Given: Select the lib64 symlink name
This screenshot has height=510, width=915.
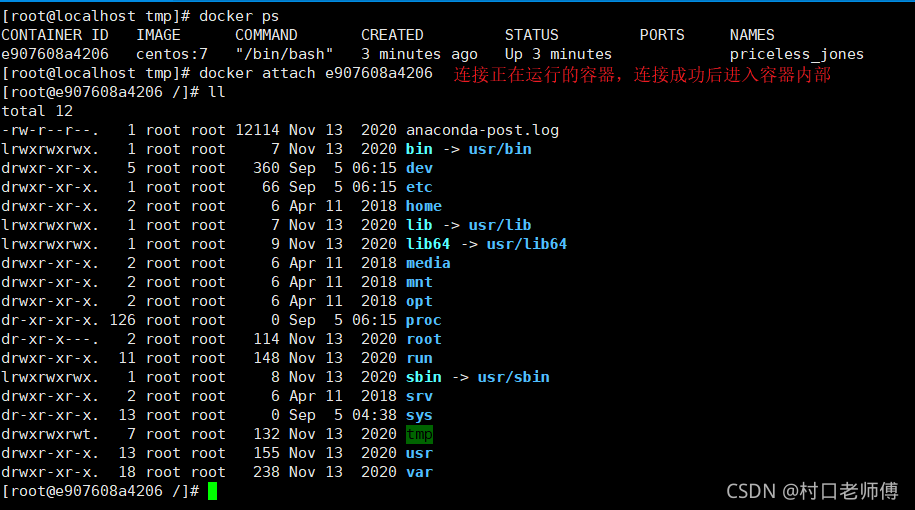Looking at the screenshot, I should (428, 244).
